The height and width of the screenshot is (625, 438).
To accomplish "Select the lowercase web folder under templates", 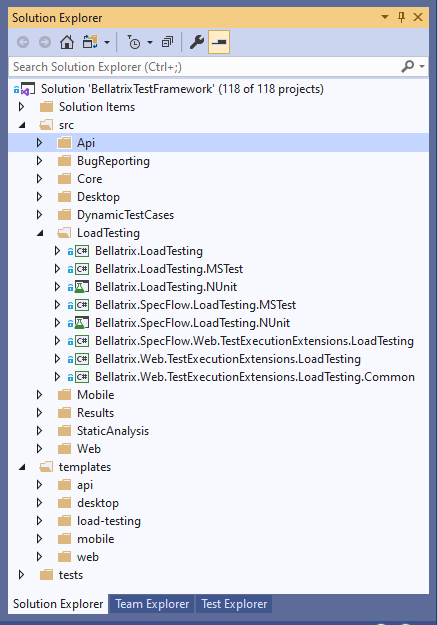I will [88, 557].
